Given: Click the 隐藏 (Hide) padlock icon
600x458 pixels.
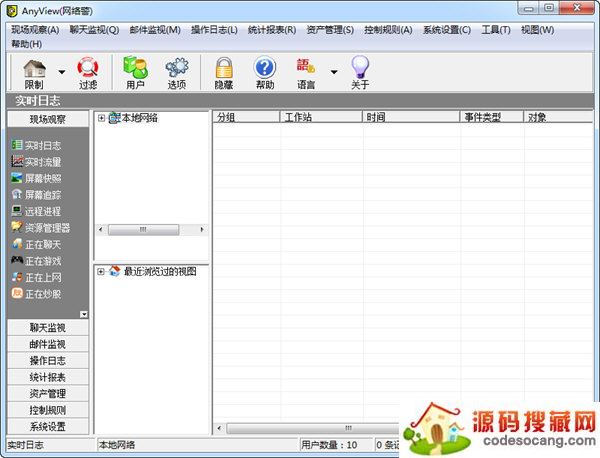Looking at the screenshot, I should click(x=223, y=72).
